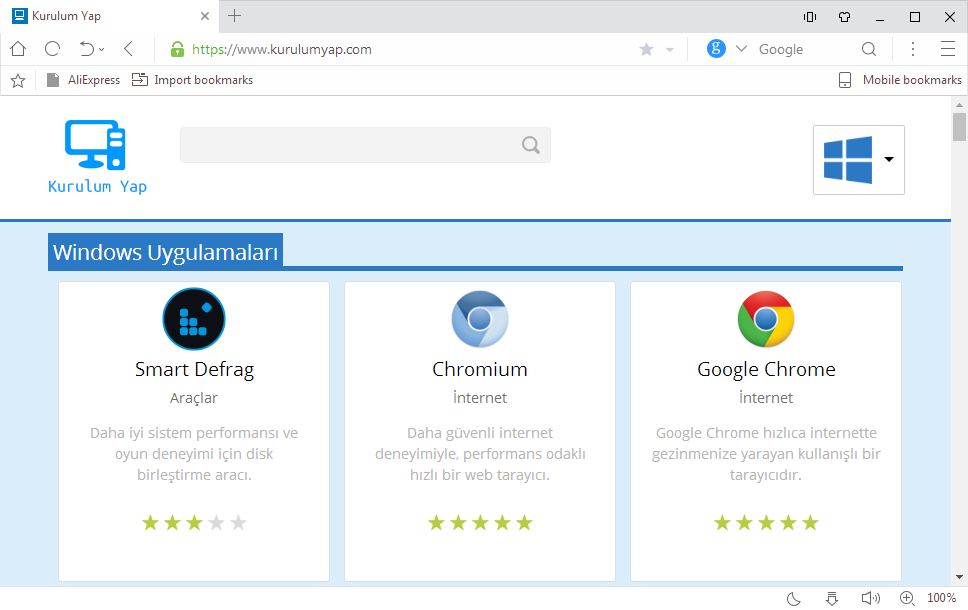Click the 100% zoom level
968x610 pixels.
tap(941, 598)
